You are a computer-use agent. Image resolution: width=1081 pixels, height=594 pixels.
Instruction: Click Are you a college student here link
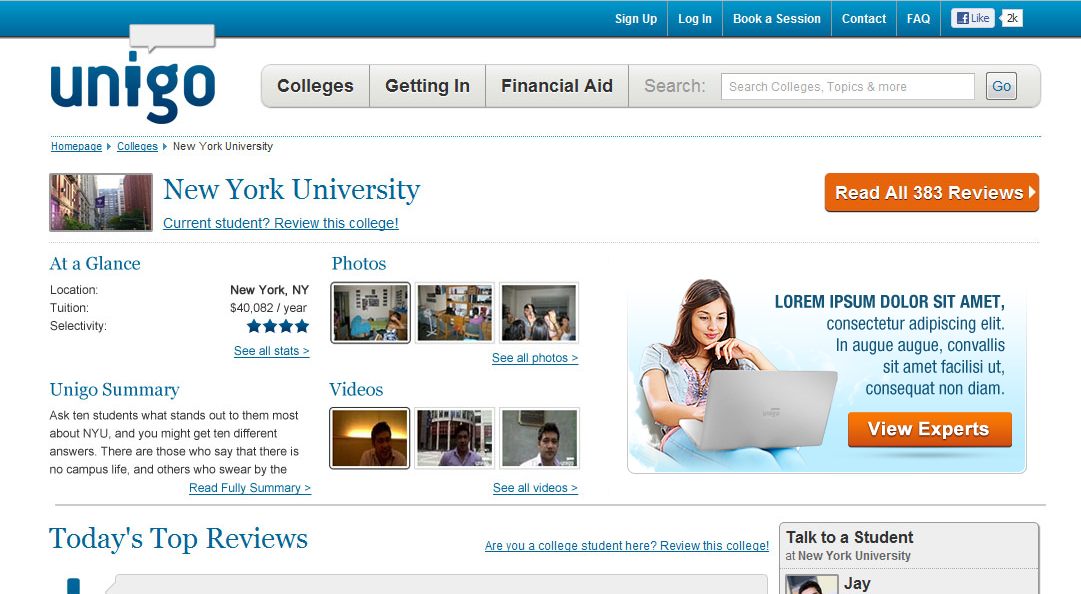pyautogui.click(x=627, y=546)
